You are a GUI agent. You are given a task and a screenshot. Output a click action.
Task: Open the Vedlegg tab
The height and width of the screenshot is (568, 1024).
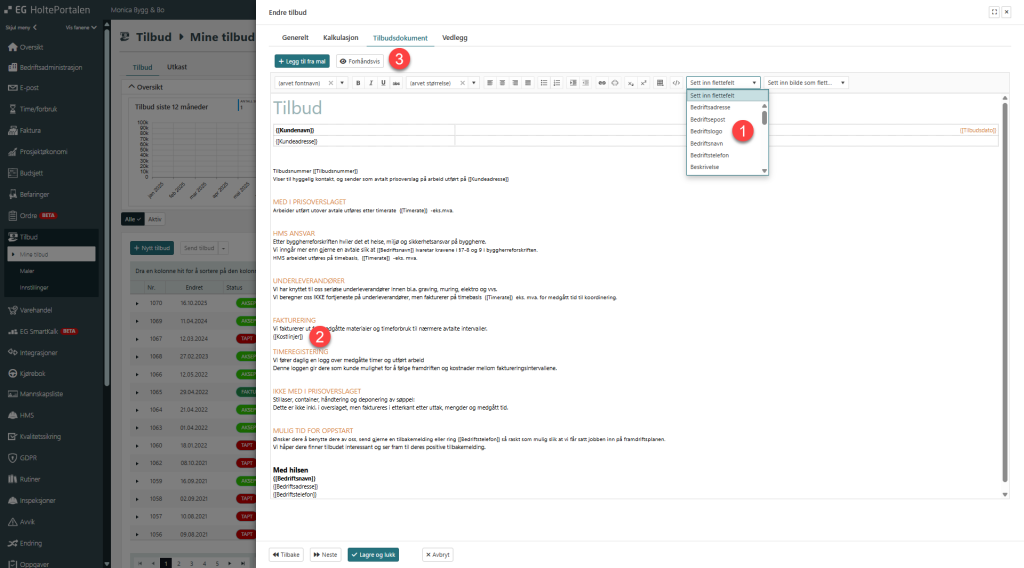pyautogui.click(x=455, y=37)
